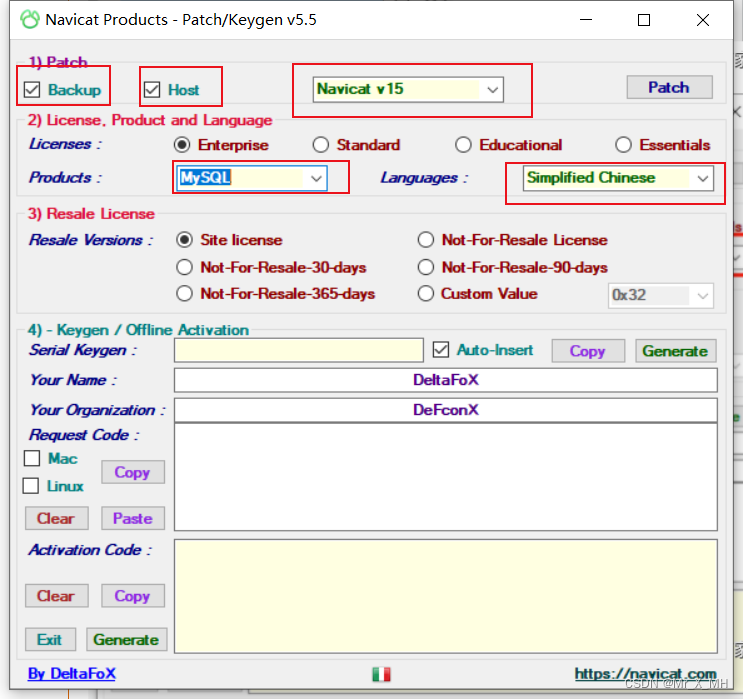Open the https://navicat.com link
Screen dimensions: 743x699
point(645,673)
